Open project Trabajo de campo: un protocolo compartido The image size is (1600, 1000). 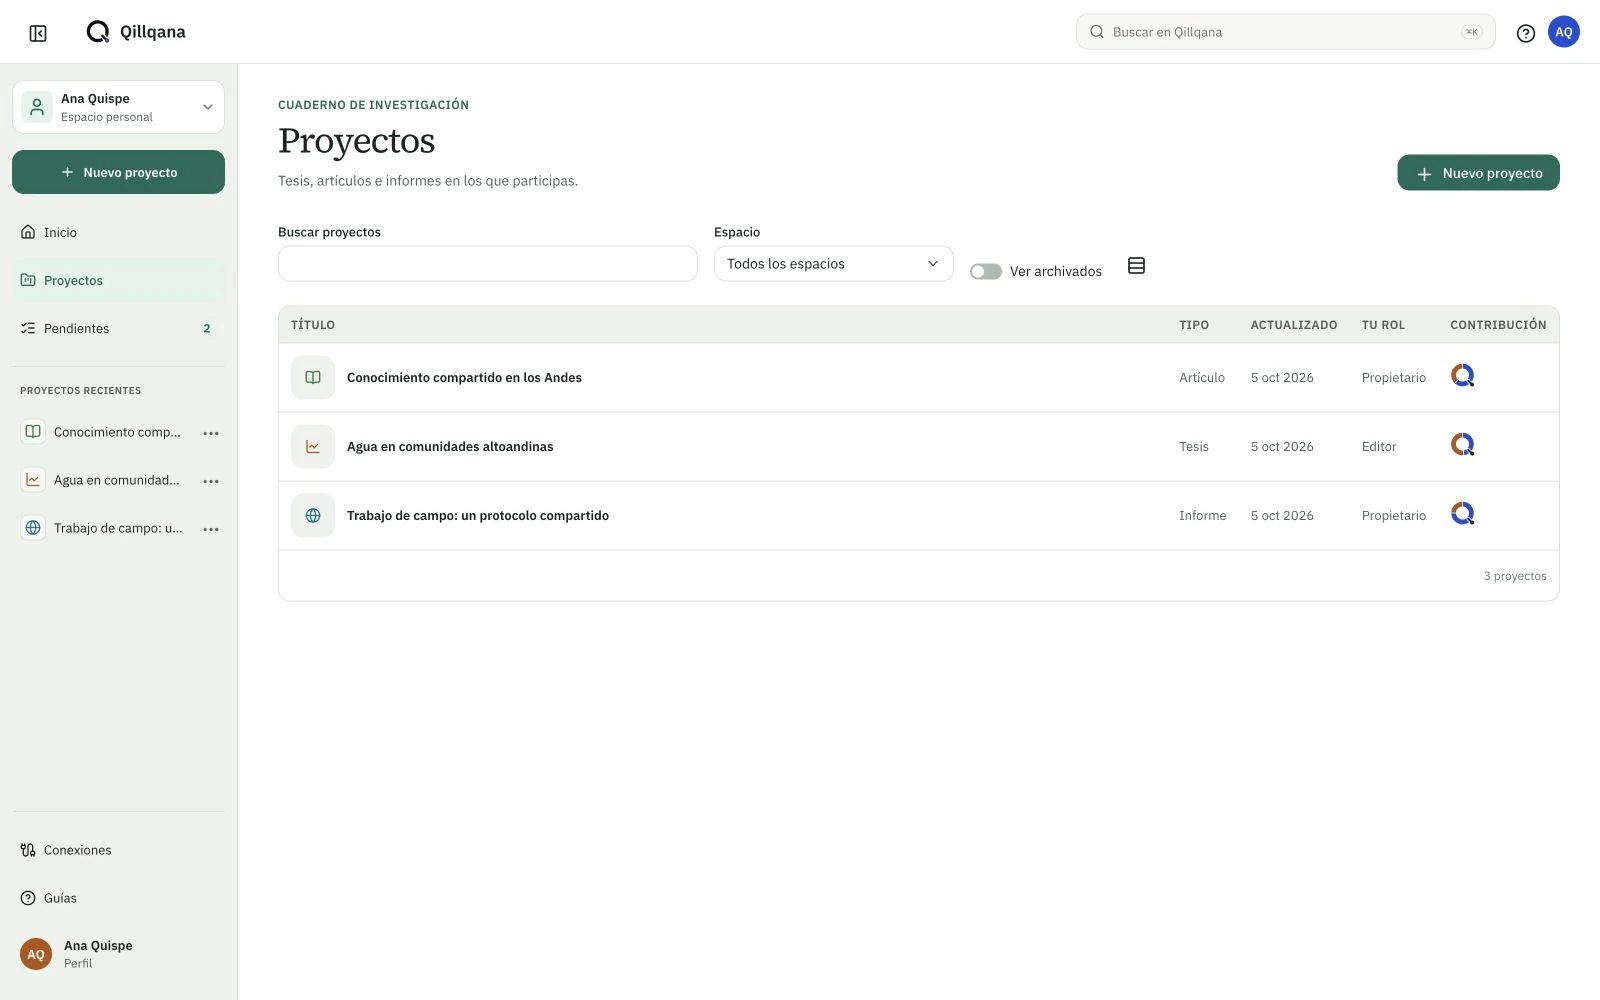(x=478, y=516)
